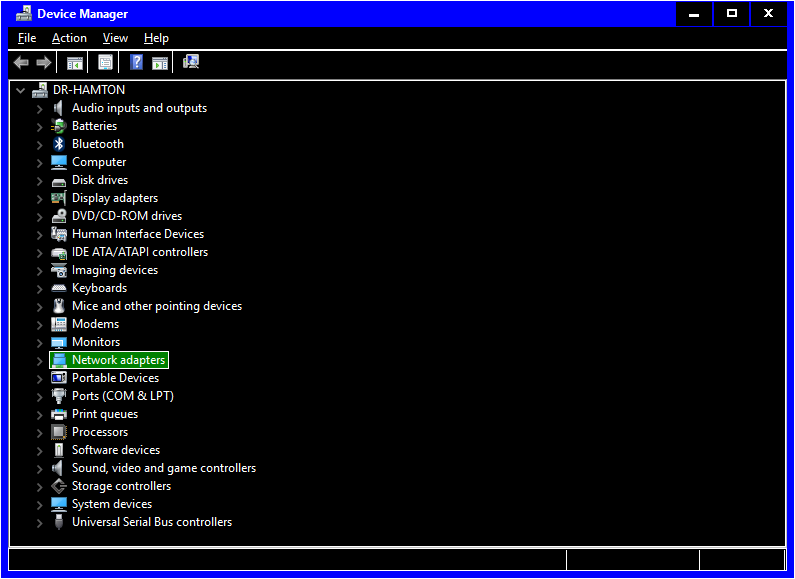Click the Human Interface Devices icon

pos(59,234)
